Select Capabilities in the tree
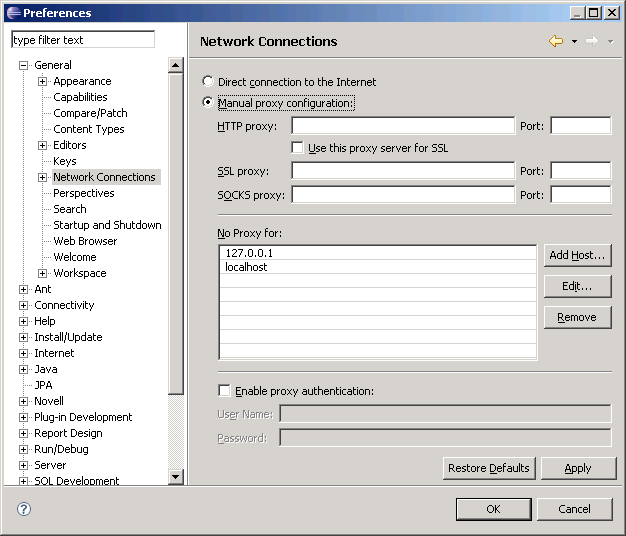Screen dimensions: 626x536 pos(80,97)
